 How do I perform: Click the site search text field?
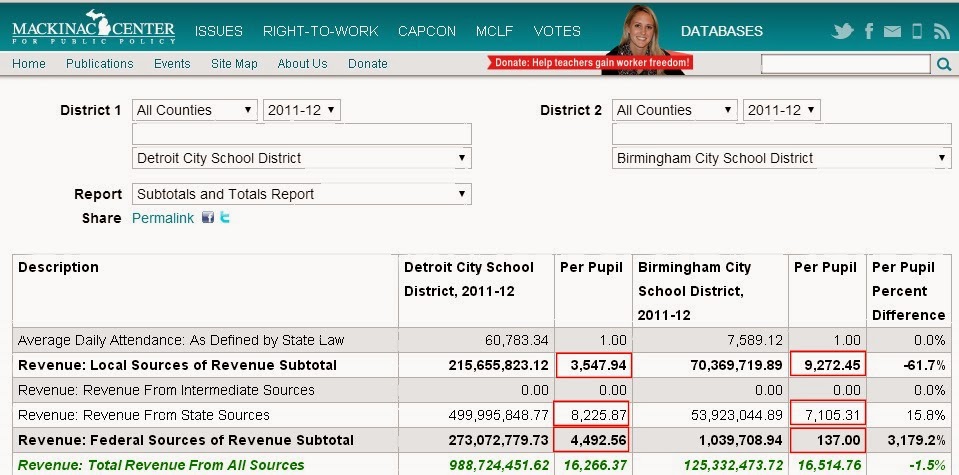click(846, 64)
